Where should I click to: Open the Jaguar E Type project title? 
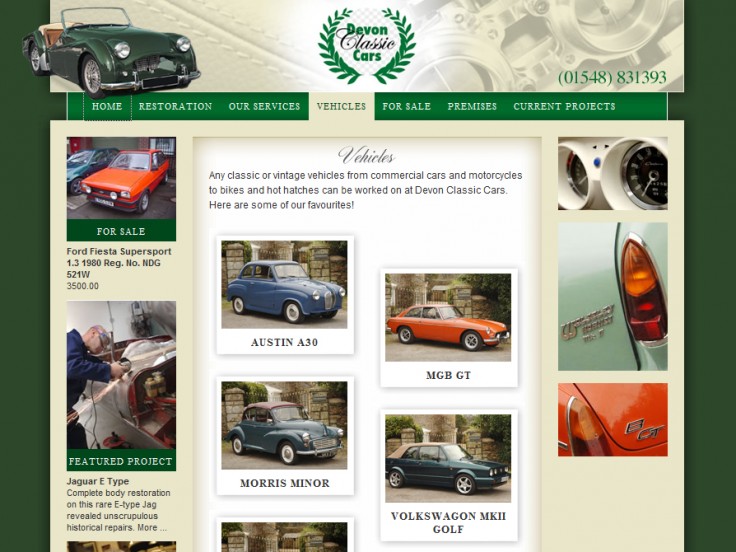tap(98, 481)
